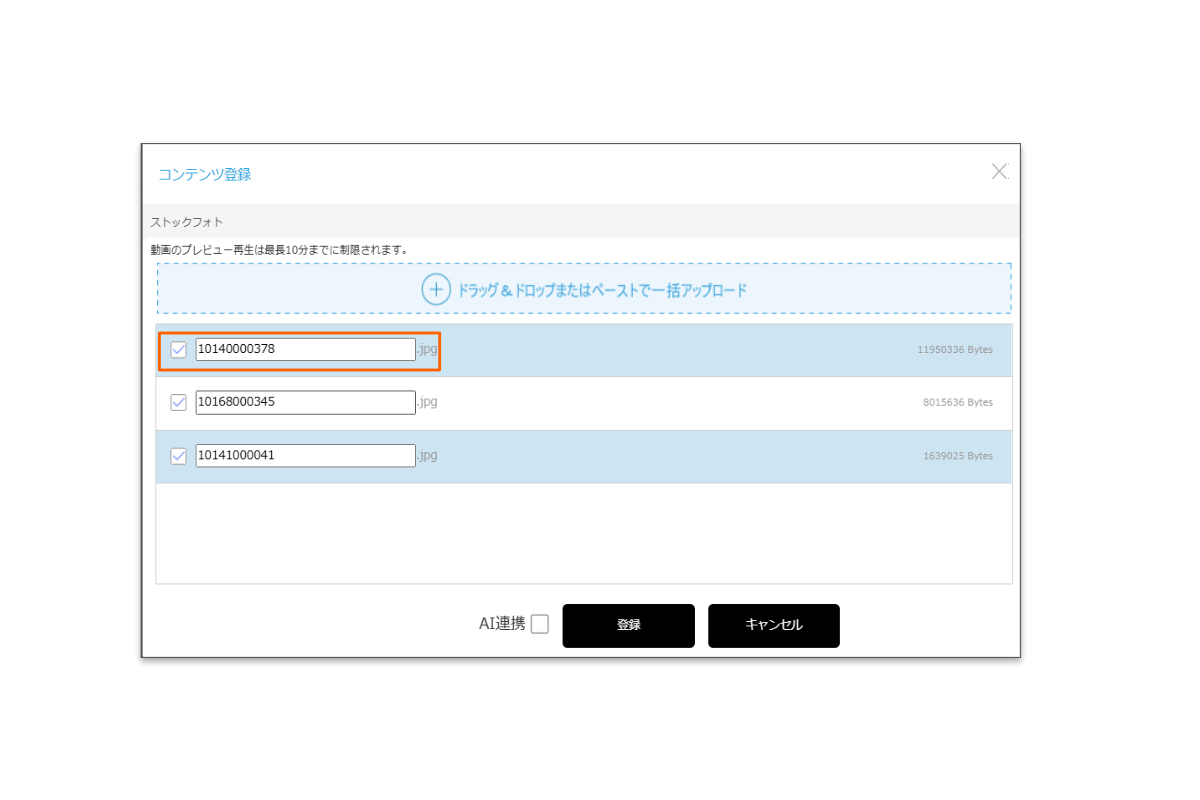Screen dimensions: 1200x800
Task: Toggle the checkbox beside 10168000345
Action: point(179,402)
